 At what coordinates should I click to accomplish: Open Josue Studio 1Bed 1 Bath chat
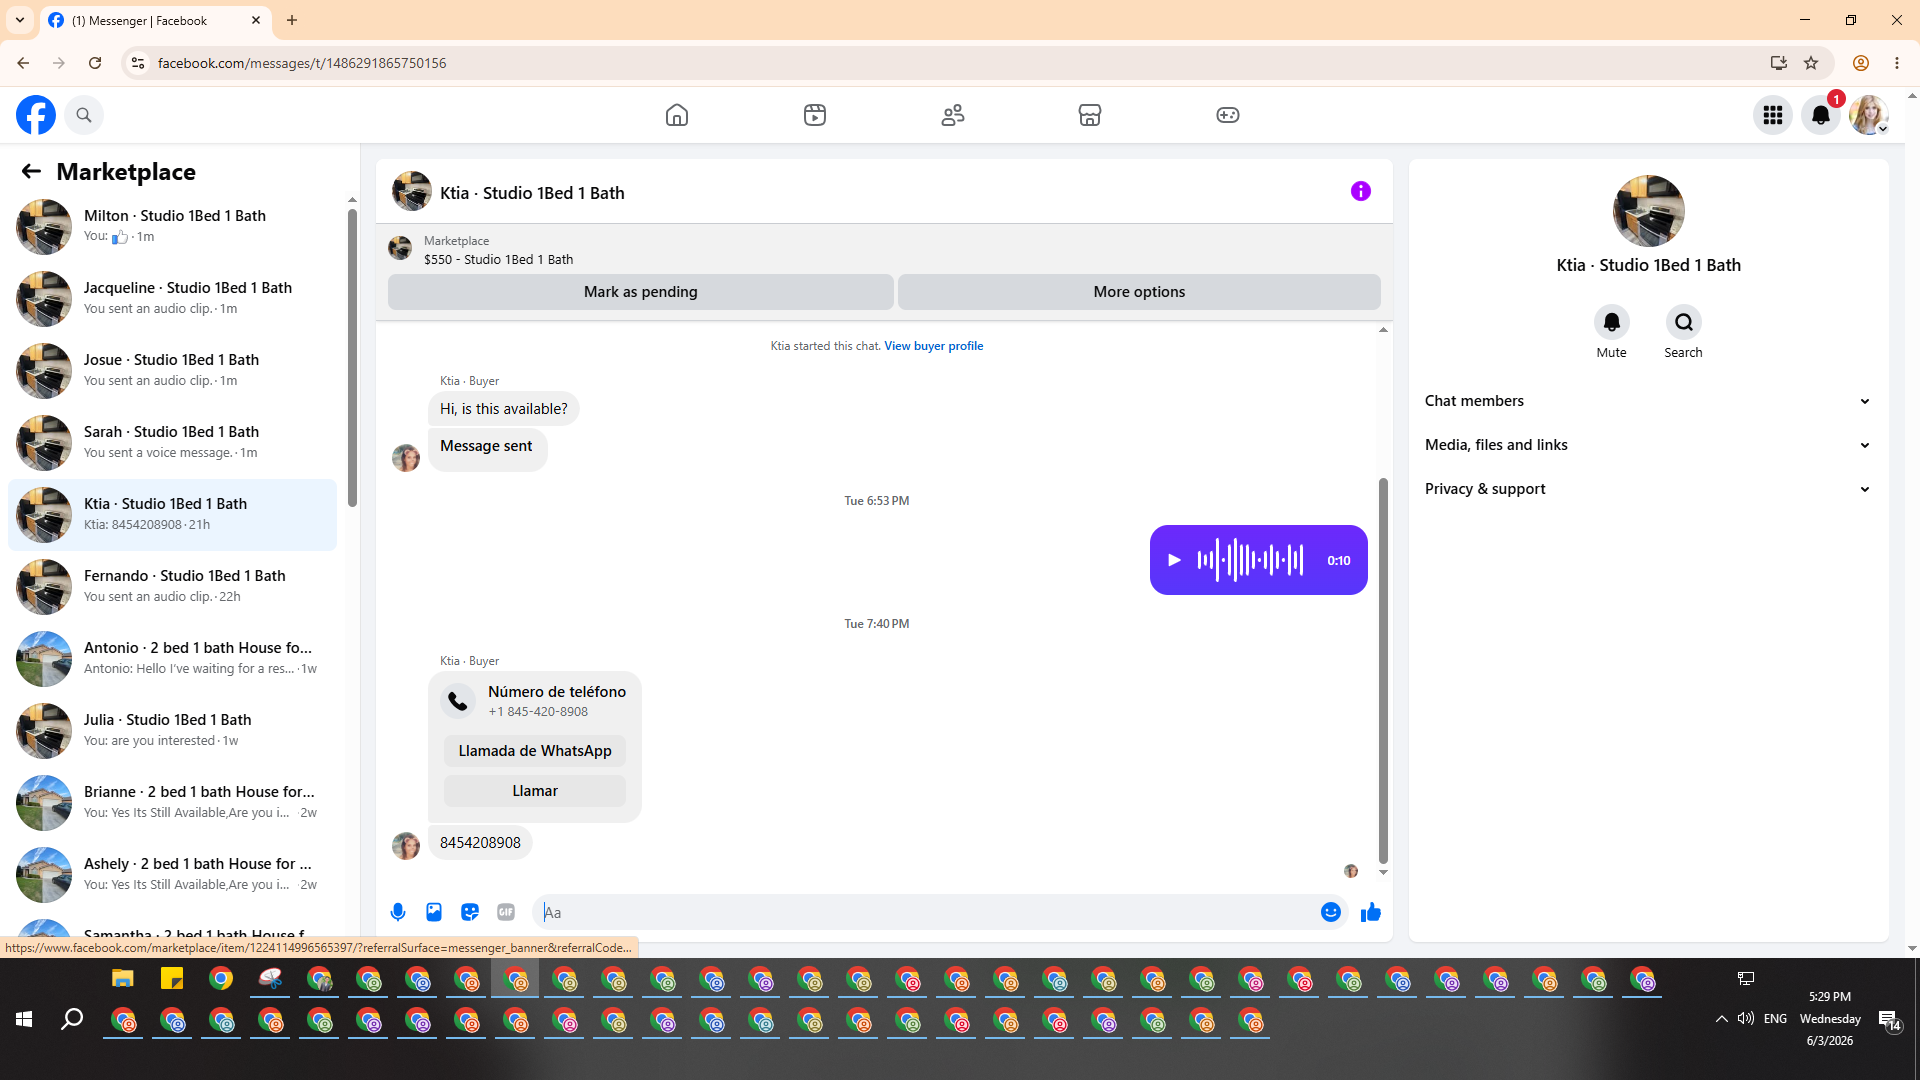(x=173, y=371)
